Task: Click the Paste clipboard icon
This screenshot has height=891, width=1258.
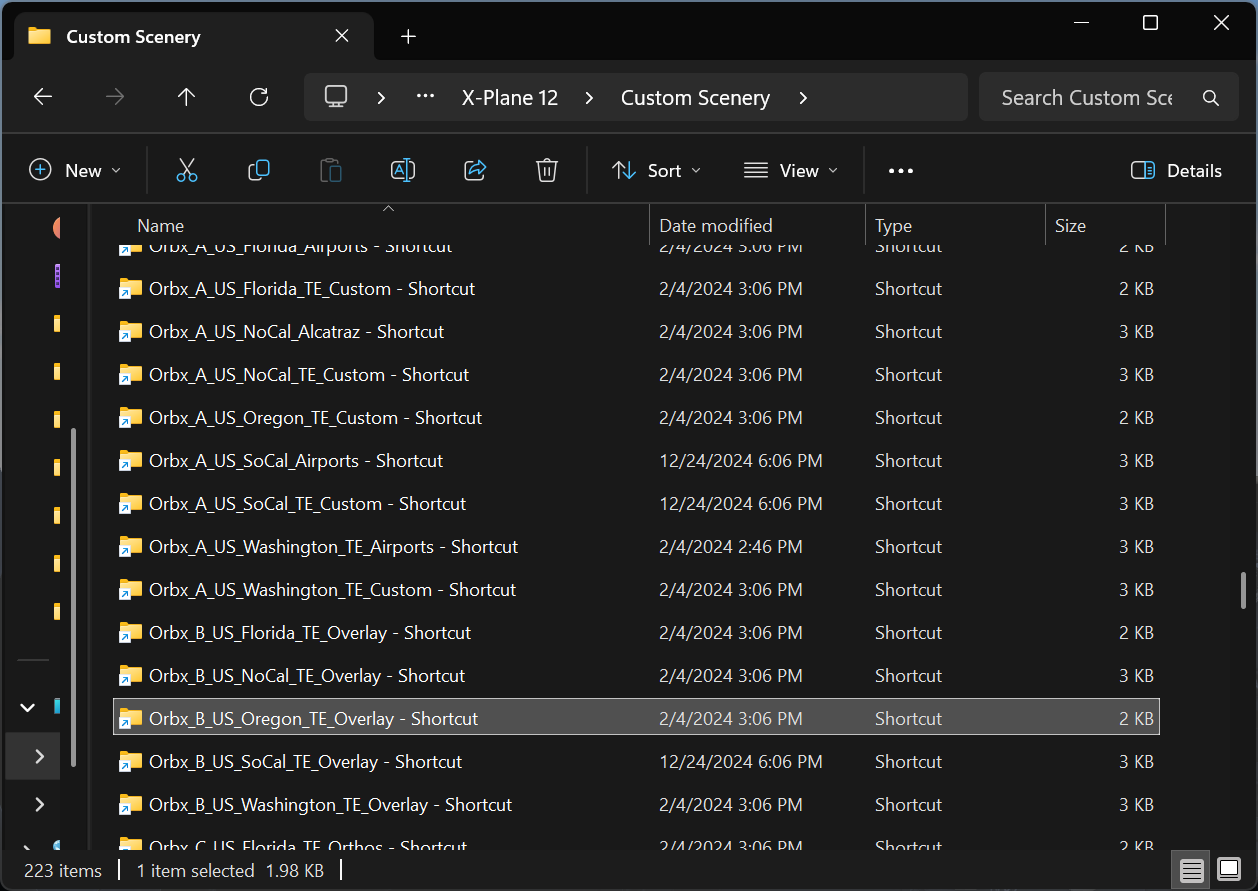Action: tap(331, 171)
